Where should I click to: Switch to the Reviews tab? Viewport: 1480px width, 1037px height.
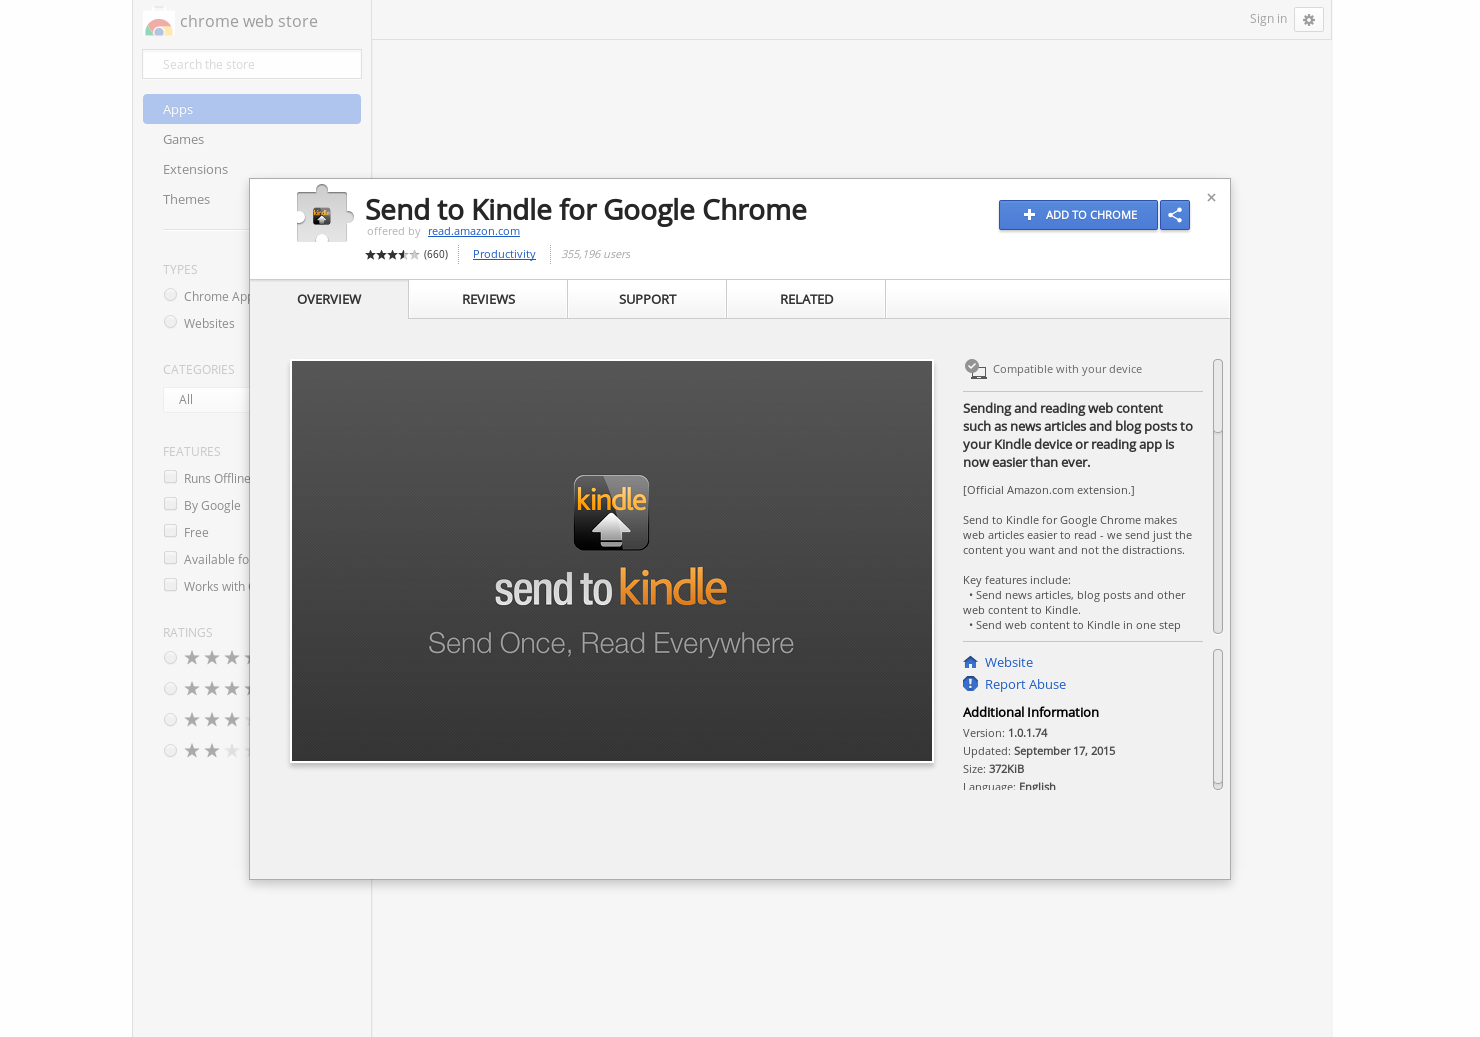pos(488,299)
